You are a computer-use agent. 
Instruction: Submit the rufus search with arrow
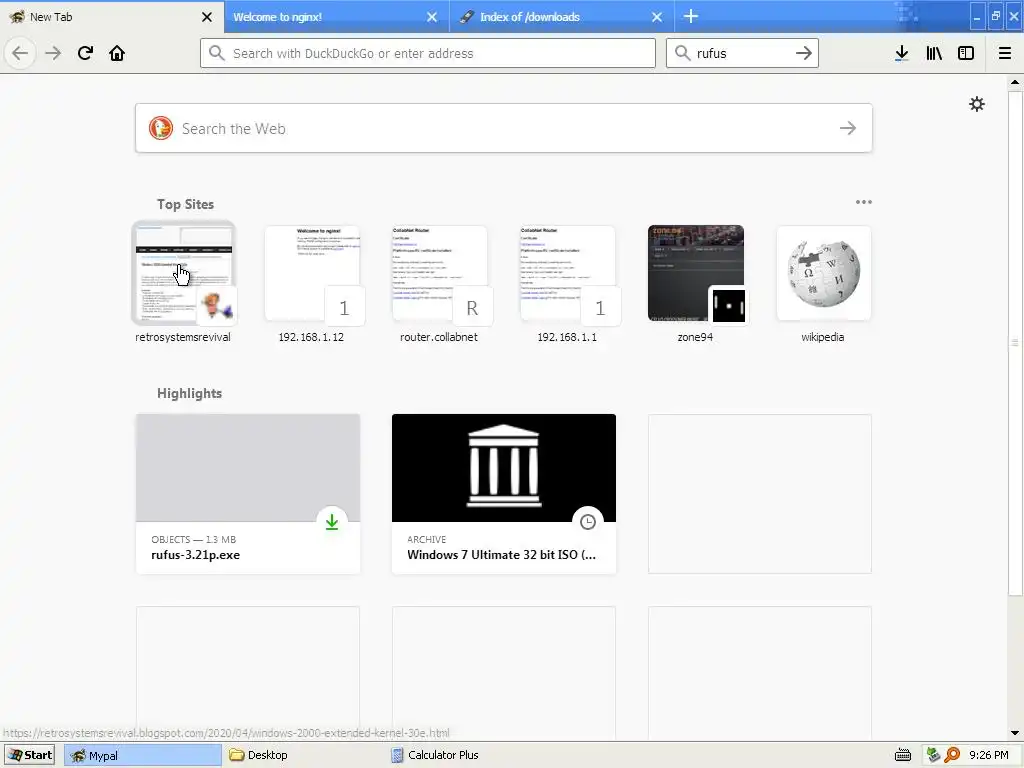click(x=804, y=53)
